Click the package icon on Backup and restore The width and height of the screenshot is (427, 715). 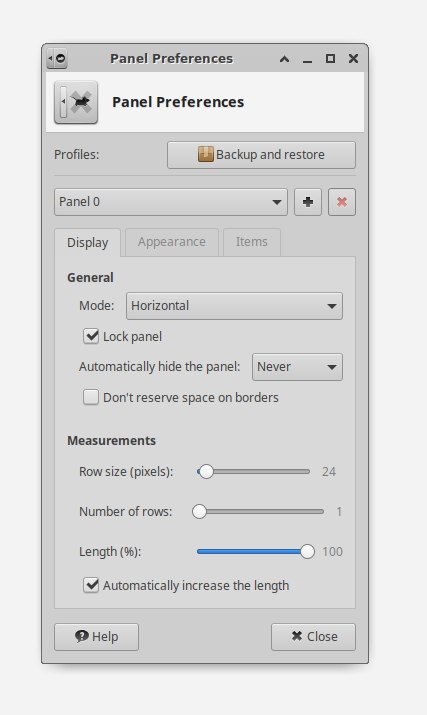(x=206, y=154)
